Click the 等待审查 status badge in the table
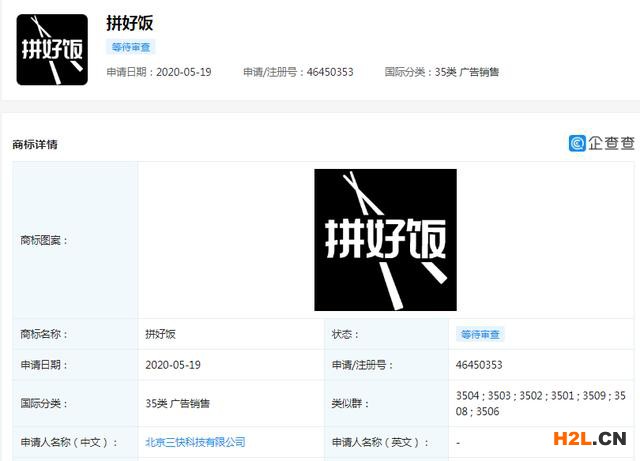 click(x=481, y=334)
